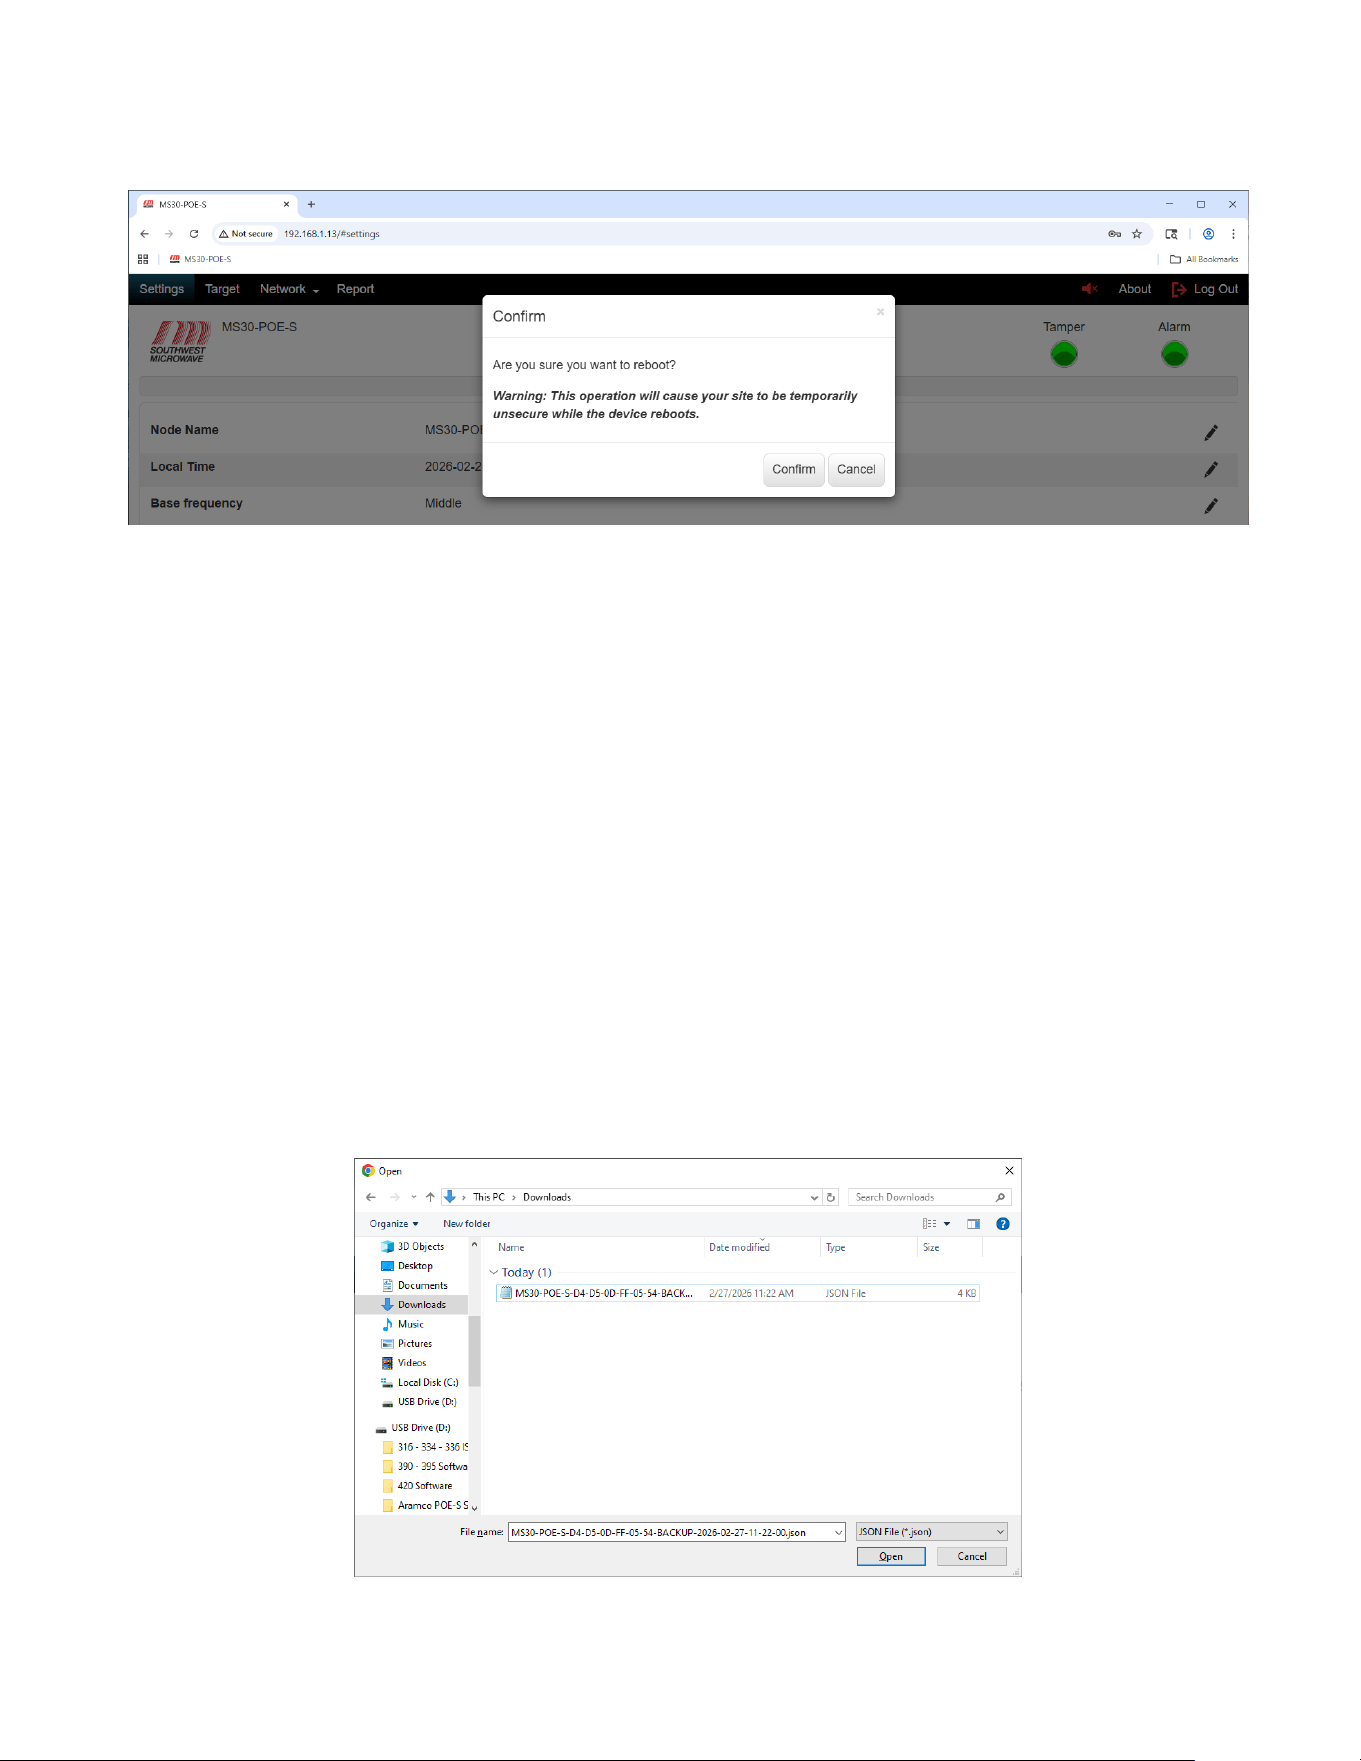Image resolution: width=1361 pixels, height=1761 pixels.
Task: Expand the address path dropdown
Action: pos(814,1197)
